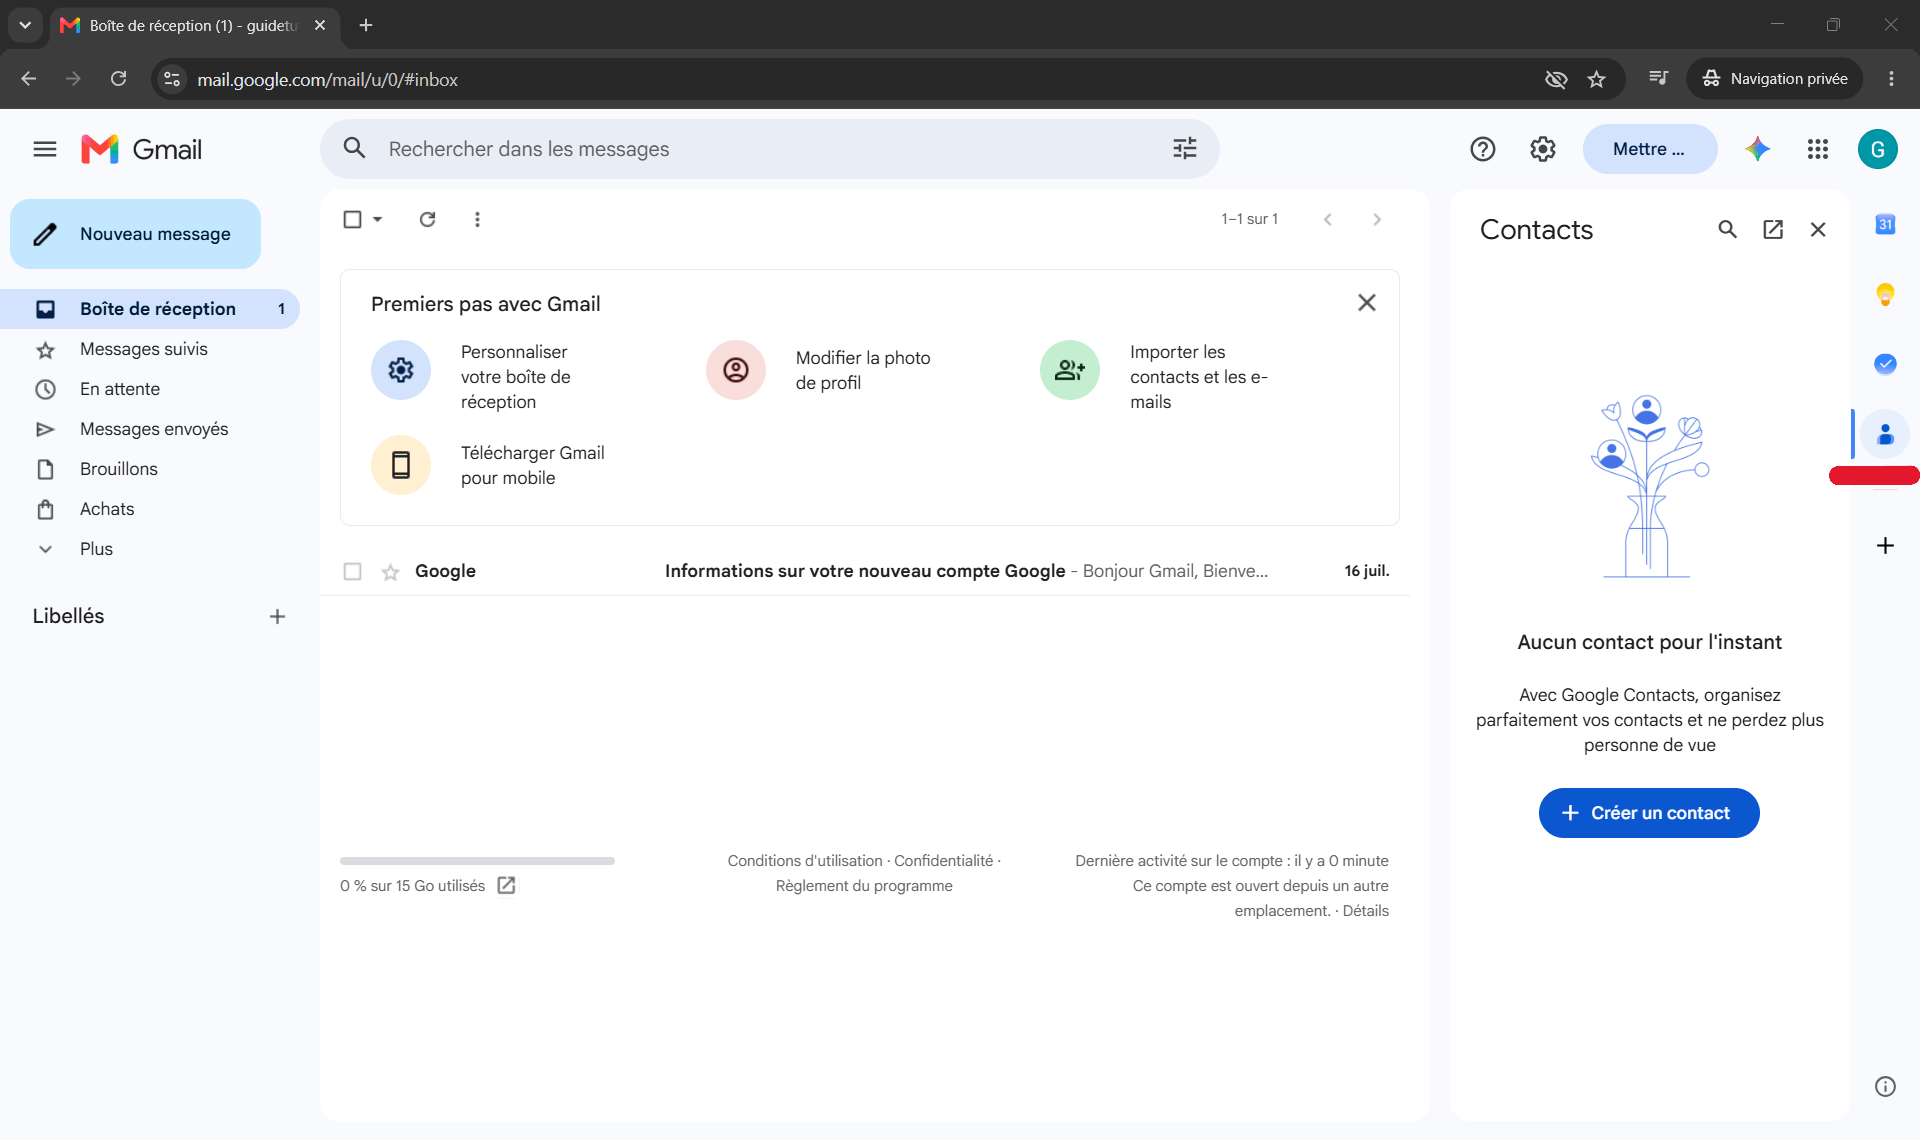Focus the Rechercher dans les messages field

(x=770, y=149)
